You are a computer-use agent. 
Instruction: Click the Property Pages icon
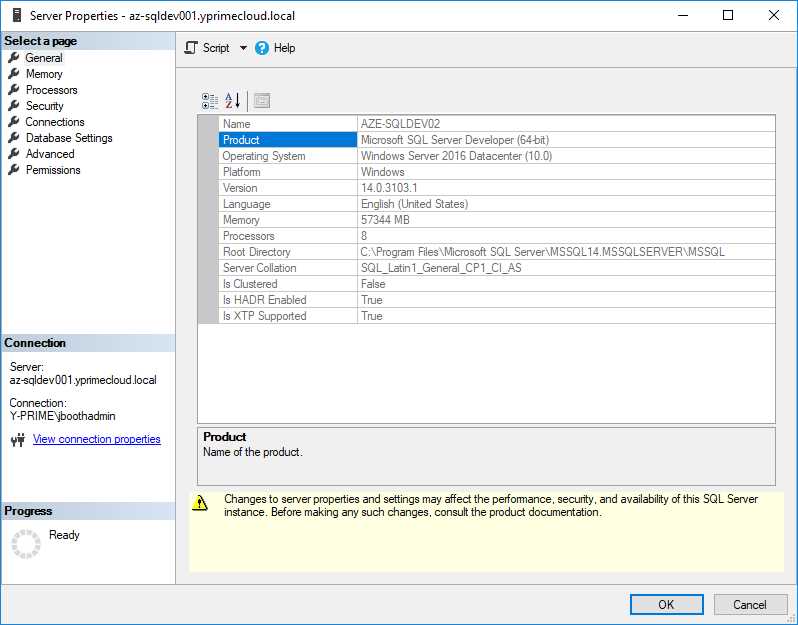pos(262,101)
